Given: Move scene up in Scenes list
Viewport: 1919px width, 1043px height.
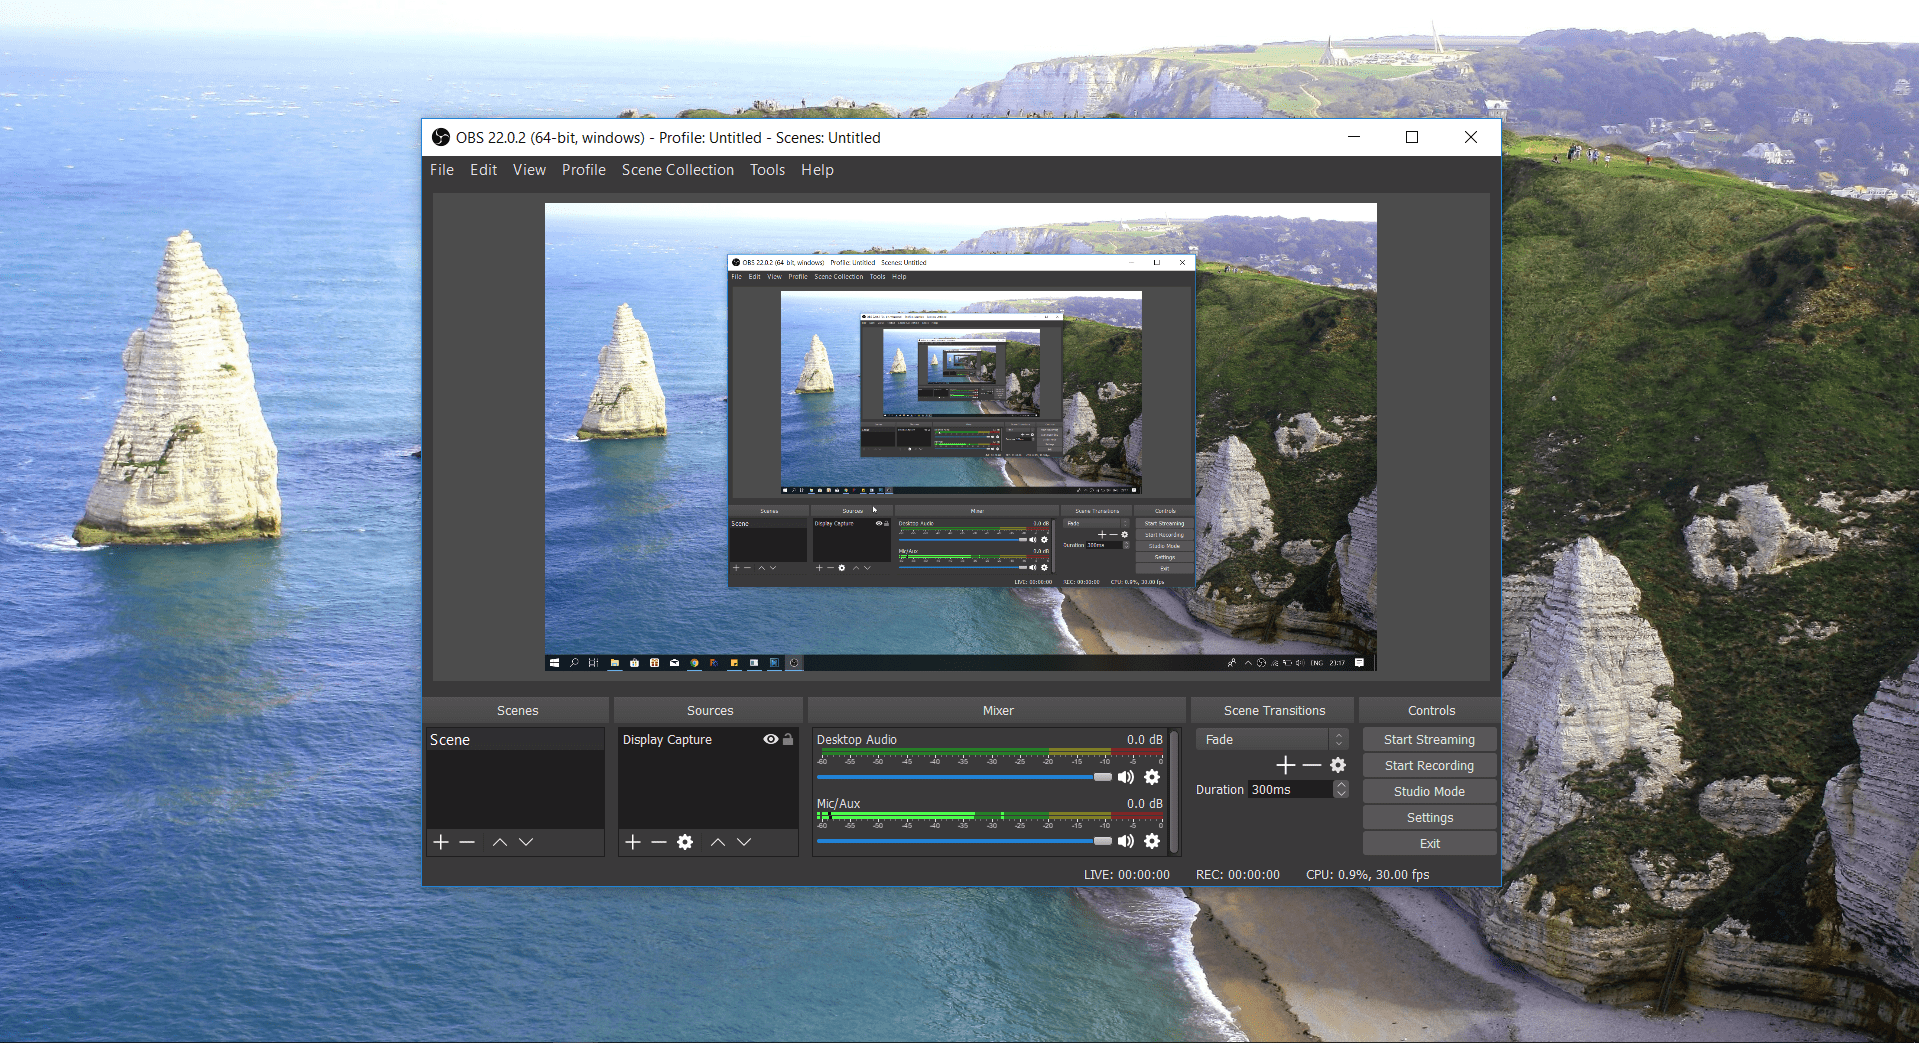Looking at the screenshot, I should (x=500, y=842).
